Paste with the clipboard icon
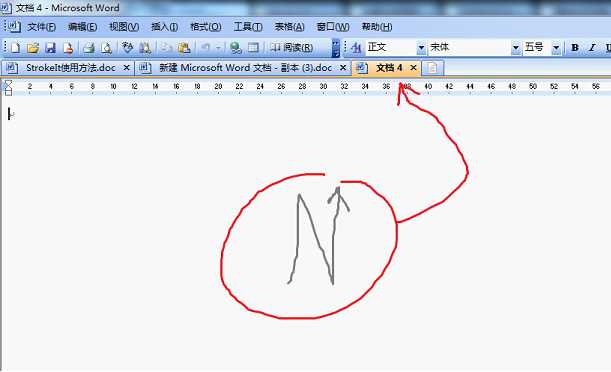 tap(184, 48)
